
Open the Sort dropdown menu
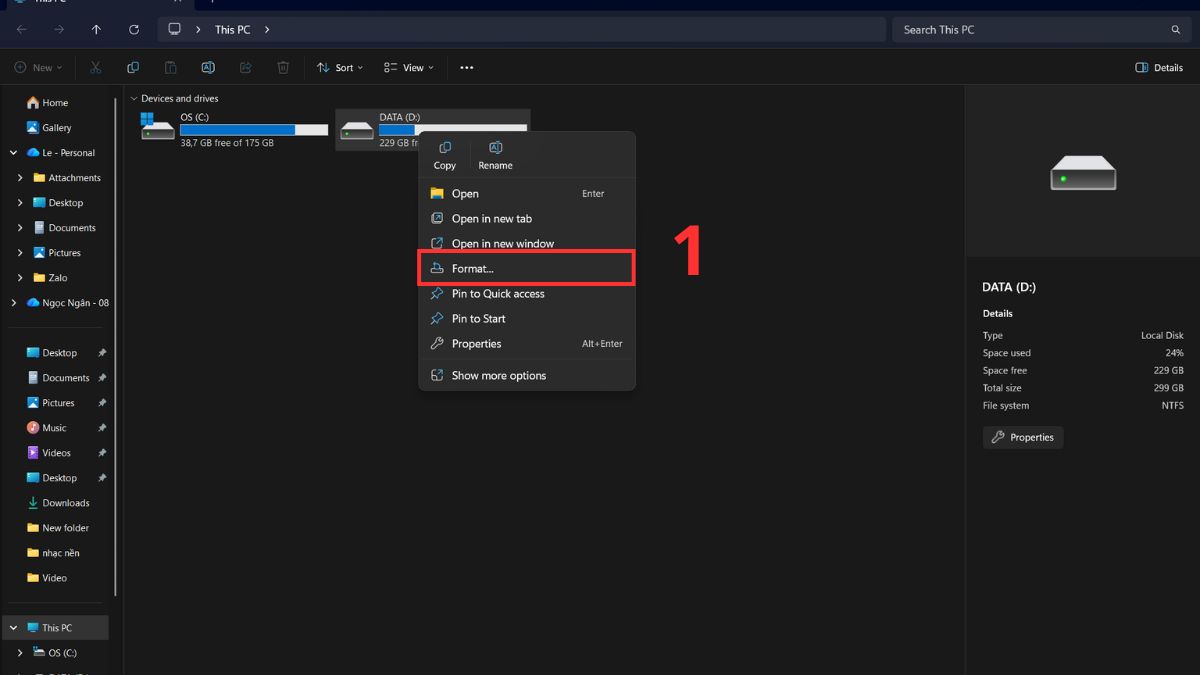pyautogui.click(x=339, y=67)
